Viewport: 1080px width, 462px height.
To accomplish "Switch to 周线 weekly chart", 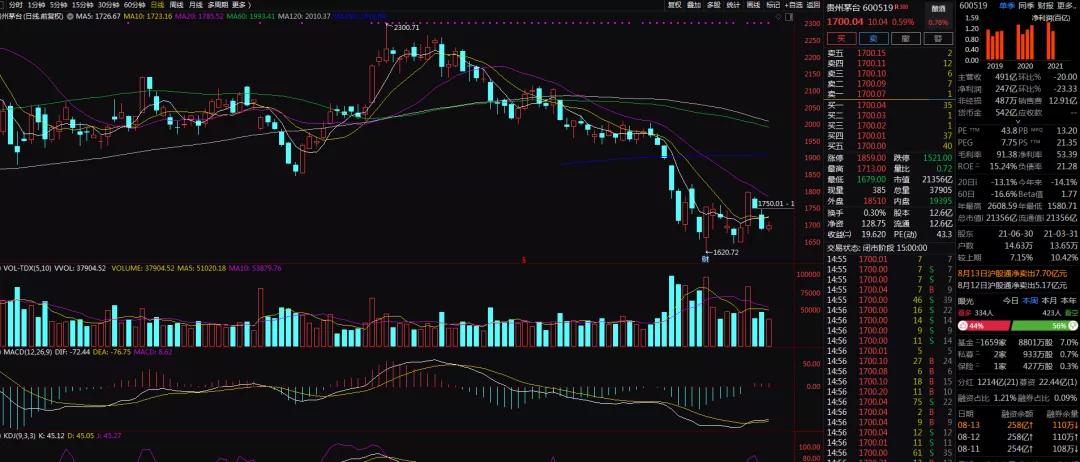I will pyautogui.click(x=176, y=5).
